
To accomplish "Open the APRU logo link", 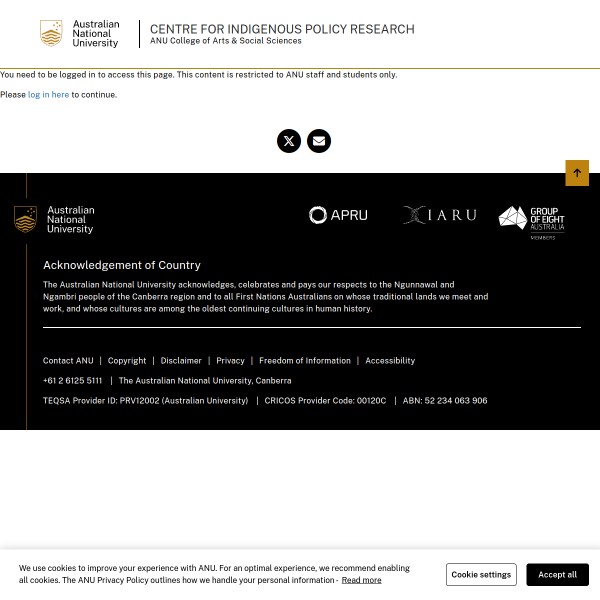I will coord(338,215).
